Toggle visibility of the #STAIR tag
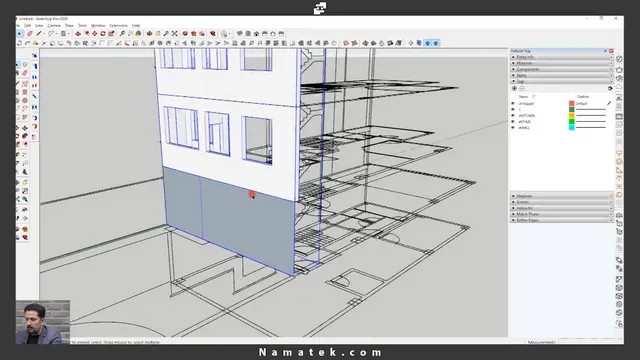The image size is (640, 360). 513,122
